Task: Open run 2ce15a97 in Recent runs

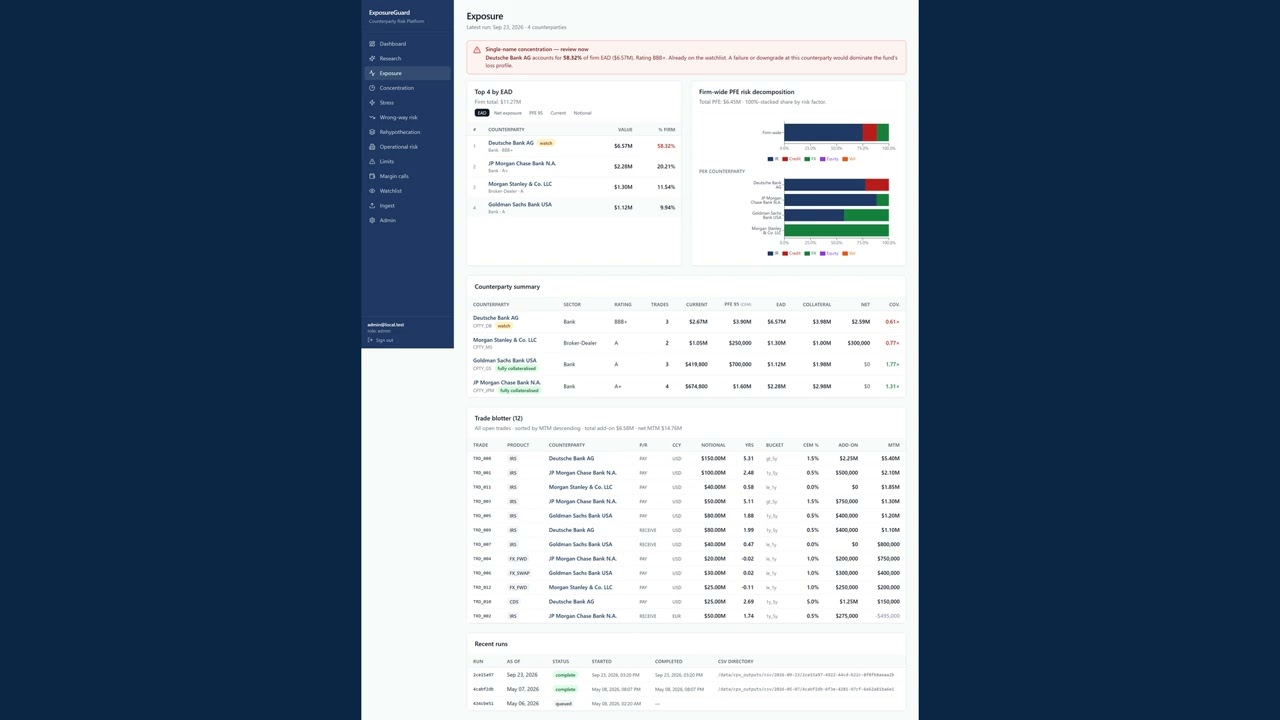Action: tap(483, 675)
